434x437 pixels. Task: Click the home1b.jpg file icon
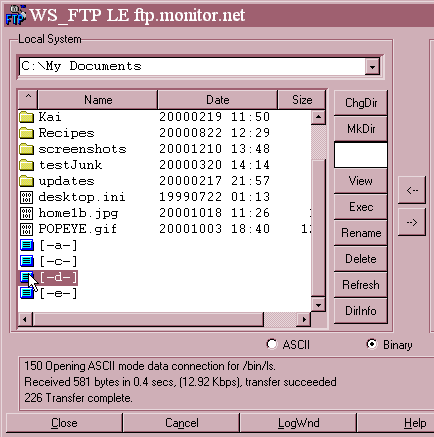pyautogui.click(x=26, y=213)
